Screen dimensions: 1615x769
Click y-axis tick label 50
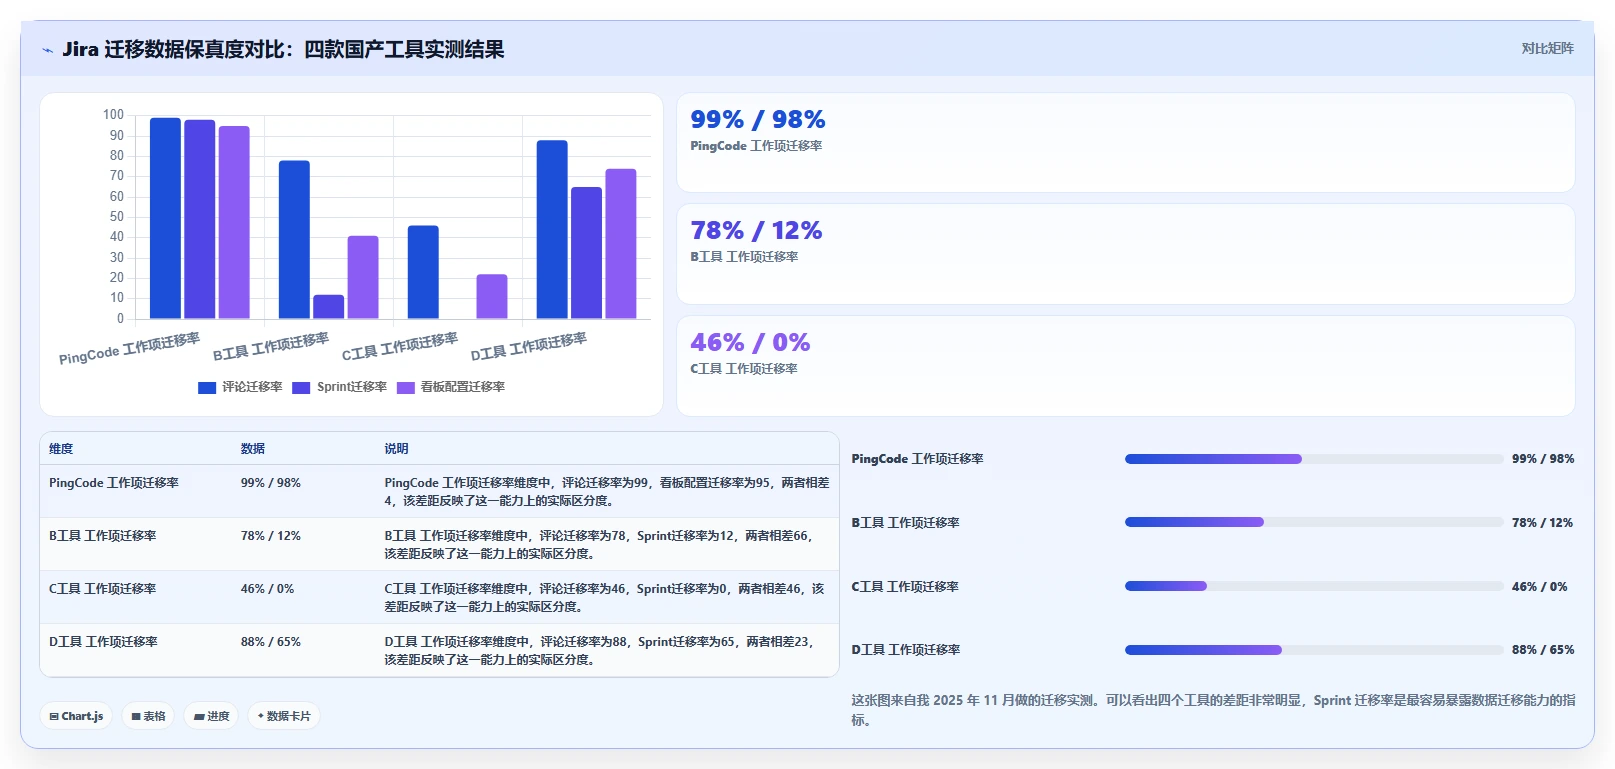(x=117, y=217)
